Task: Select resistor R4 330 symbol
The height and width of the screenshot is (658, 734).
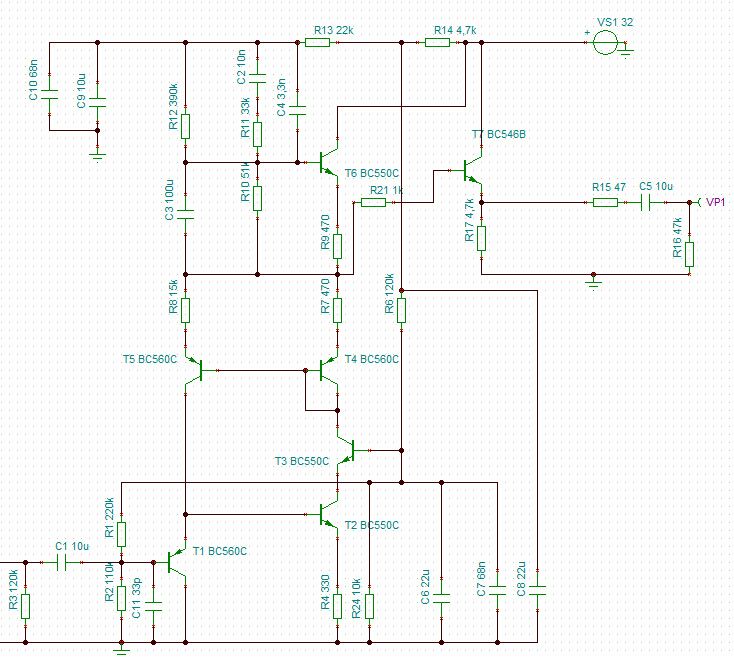Action: 337,607
